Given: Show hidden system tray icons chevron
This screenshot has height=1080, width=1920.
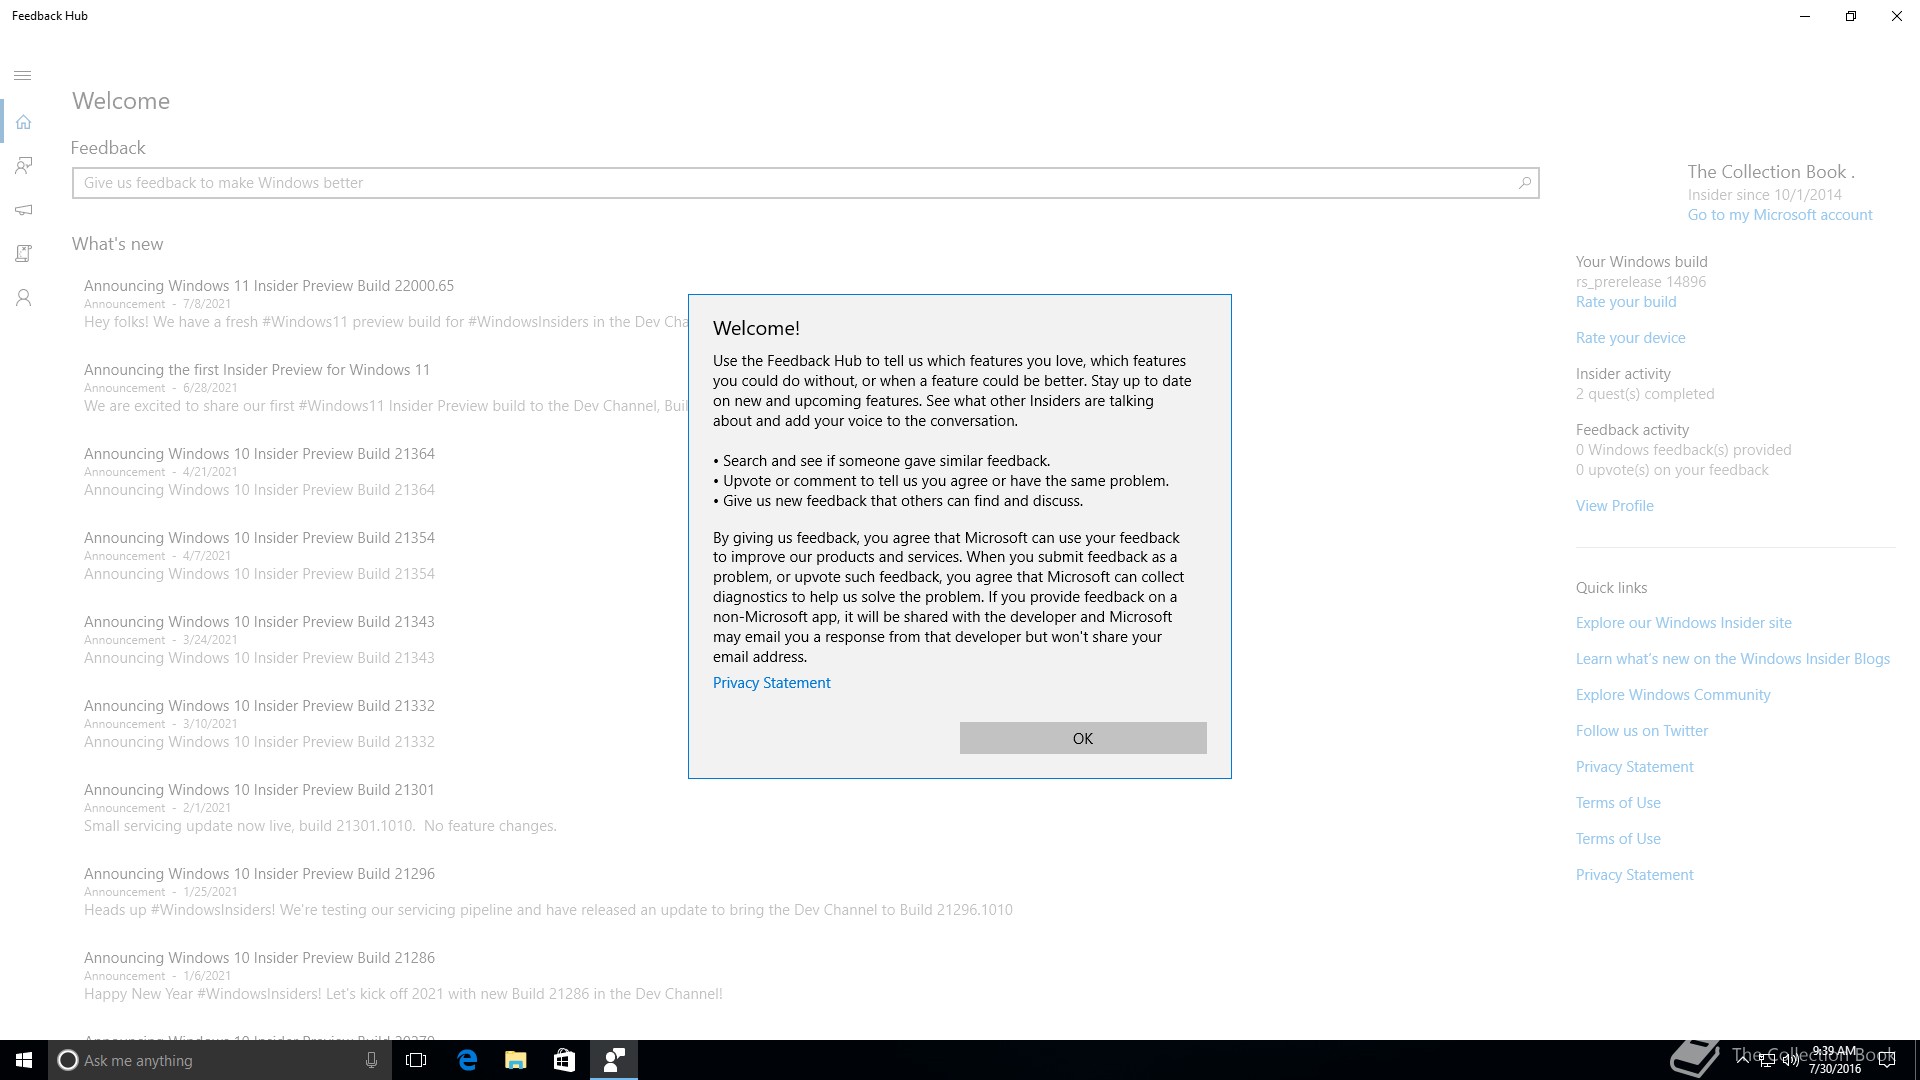Looking at the screenshot, I should (1743, 1061).
